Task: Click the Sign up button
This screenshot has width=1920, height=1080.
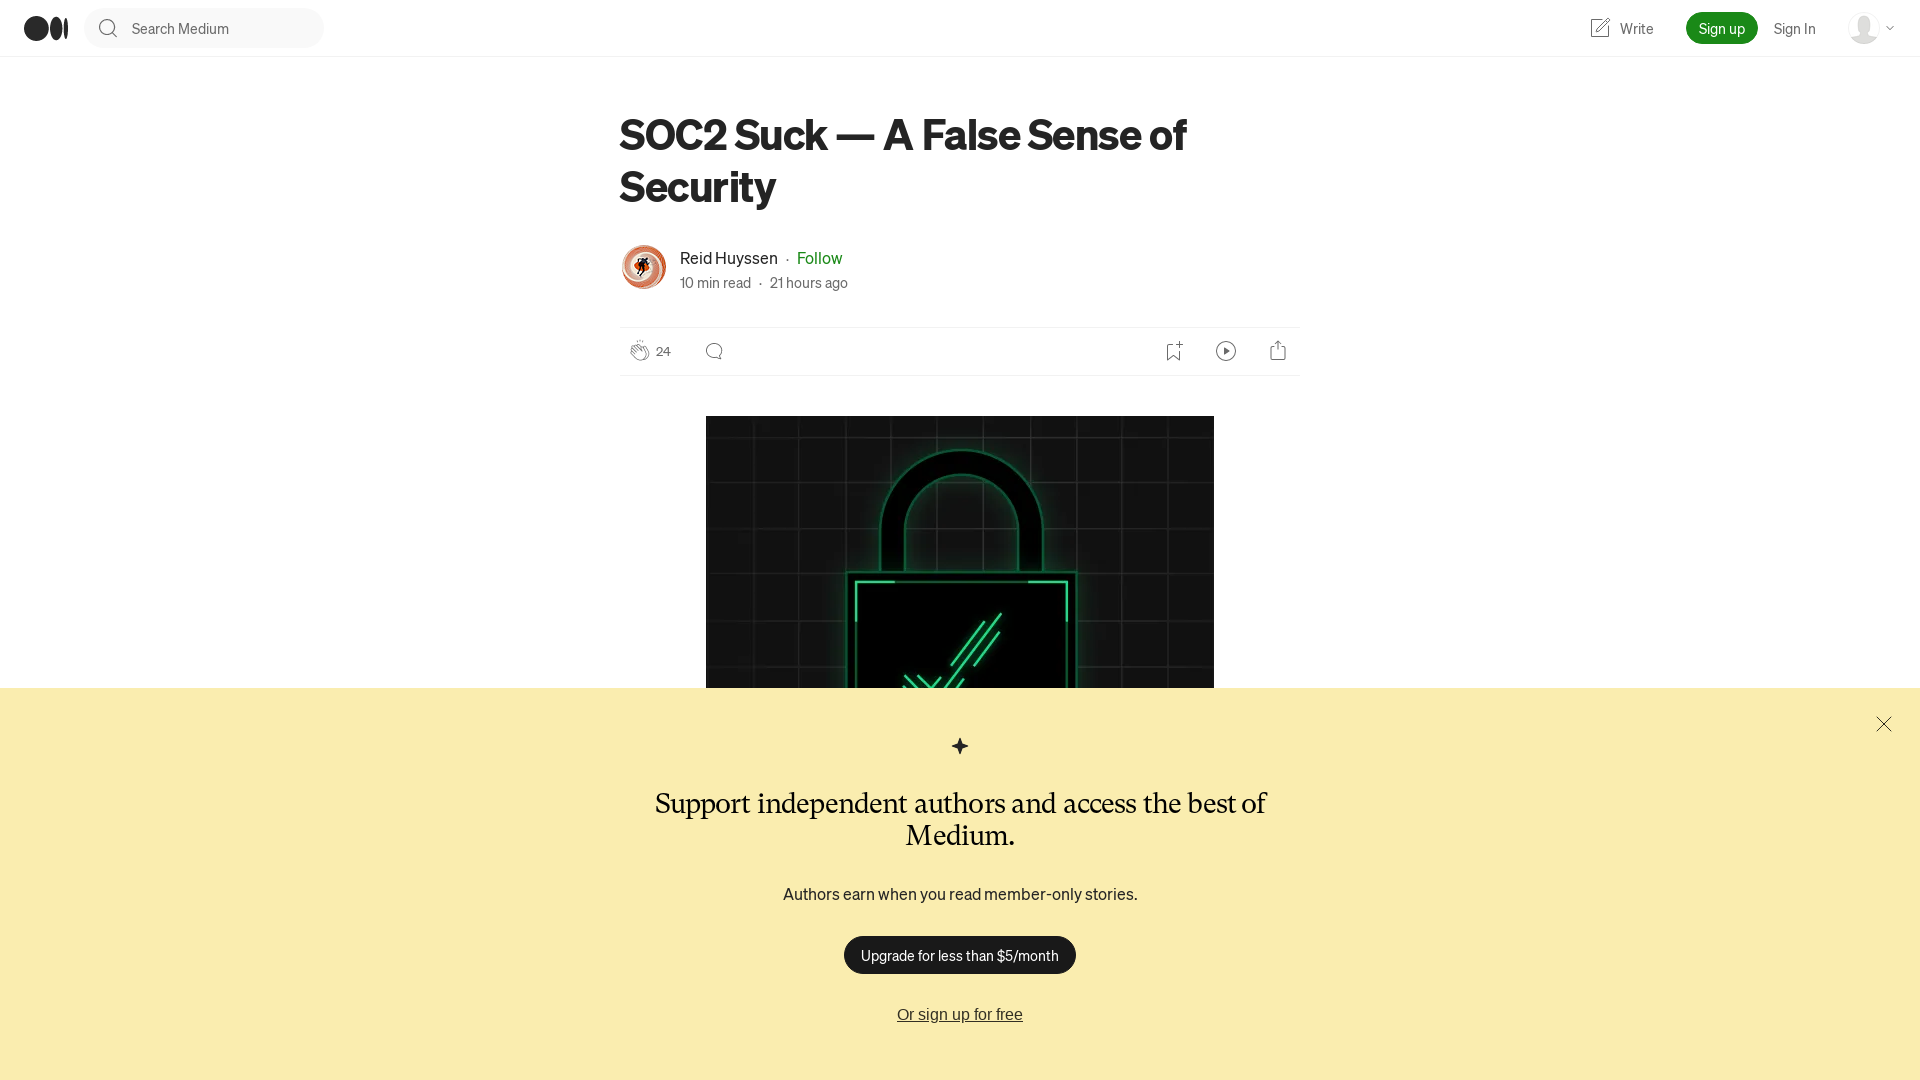Action: pyautogui.click(x=1721, y=28)
